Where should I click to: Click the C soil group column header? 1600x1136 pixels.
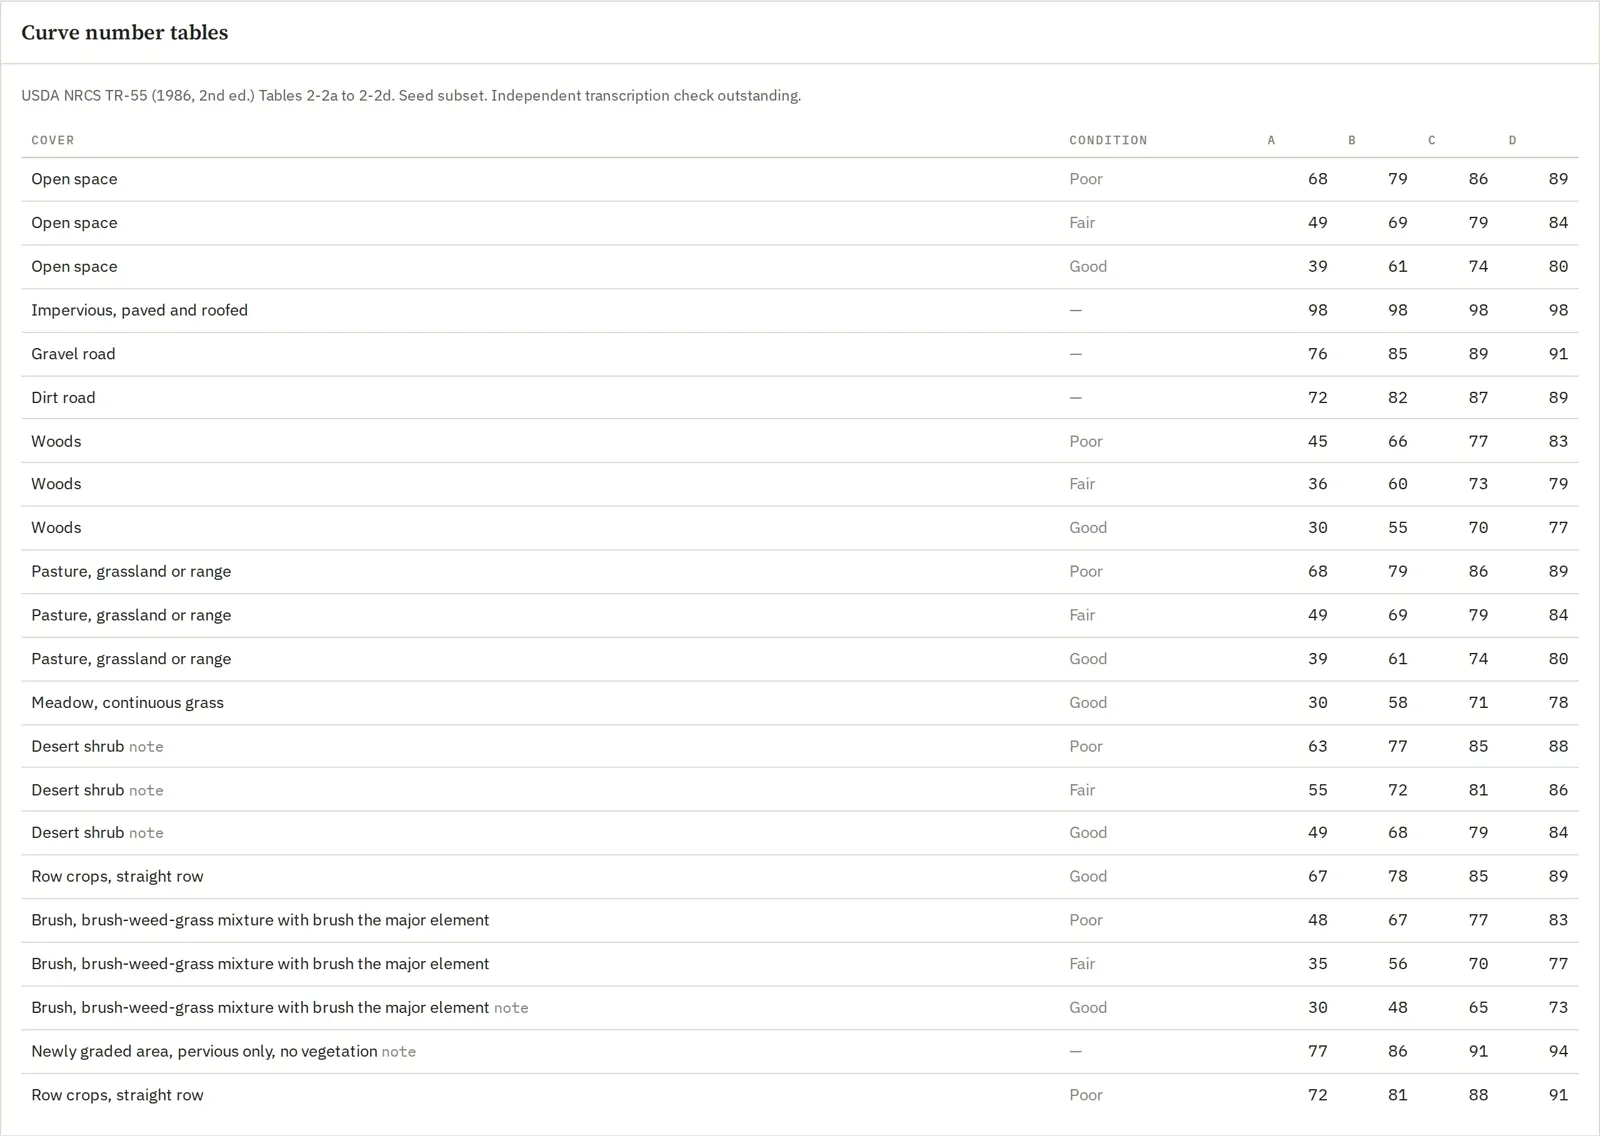[x=1432, y=140]
